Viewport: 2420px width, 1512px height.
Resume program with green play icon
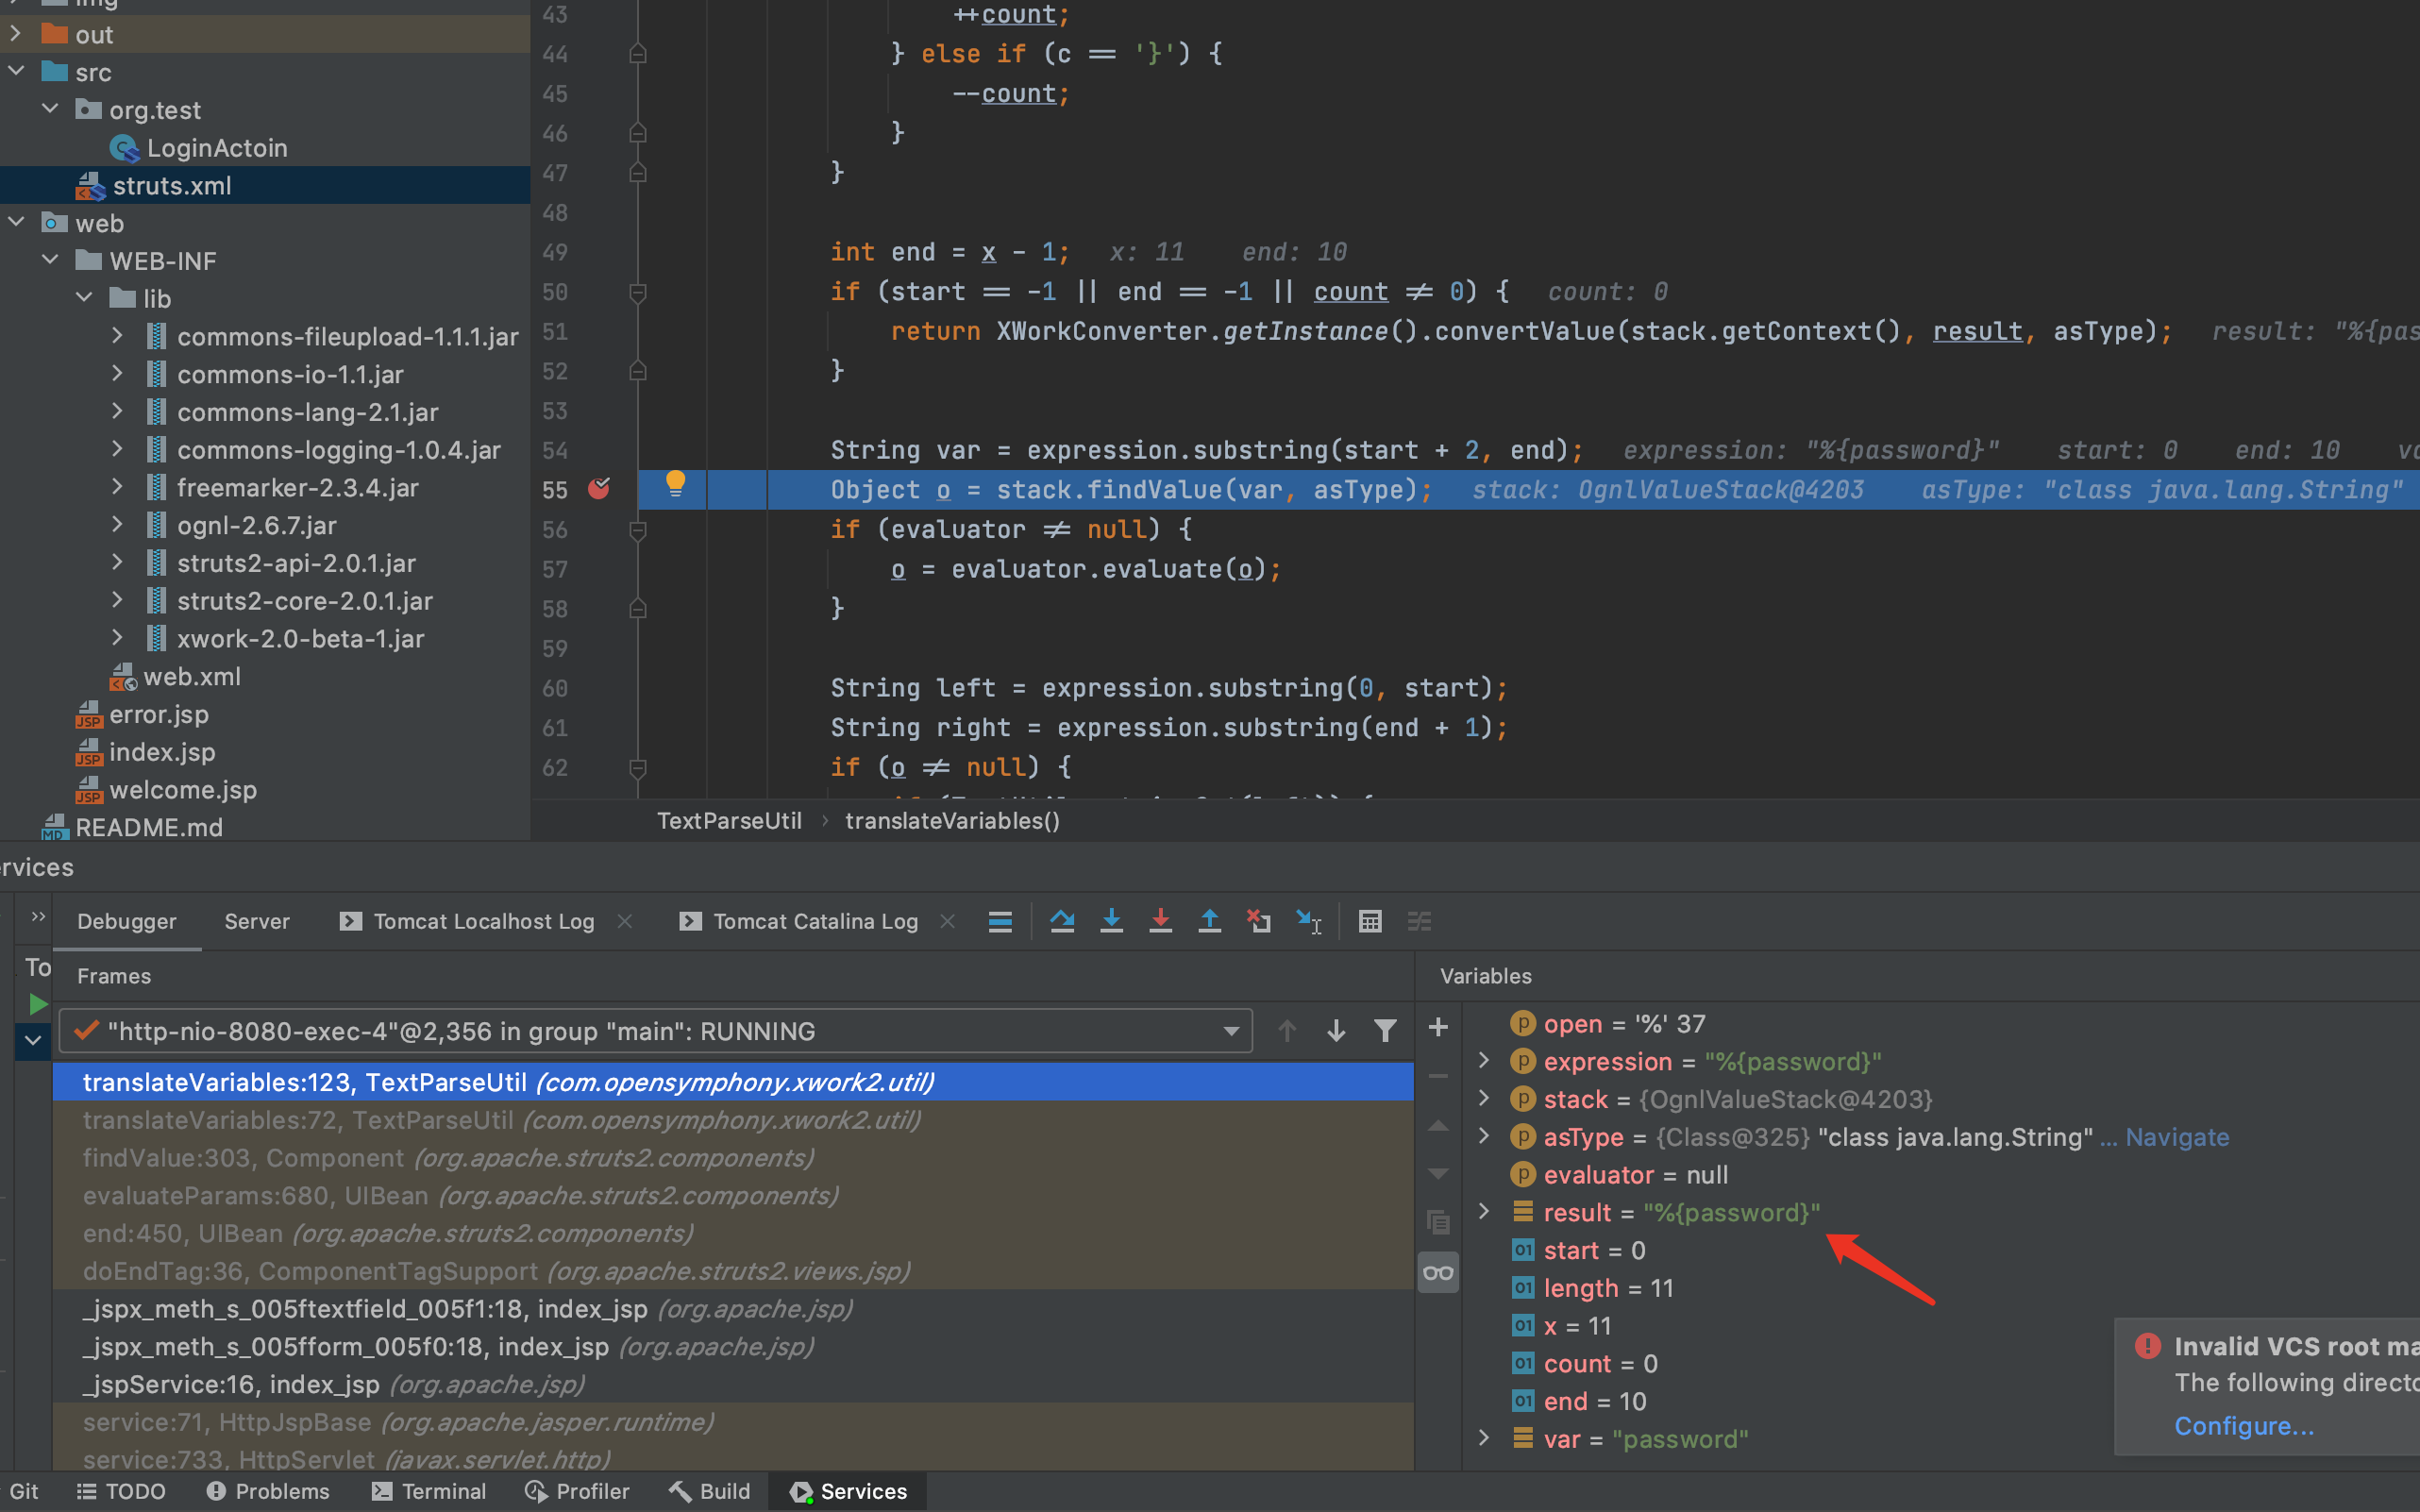[x=38, y=1004]
